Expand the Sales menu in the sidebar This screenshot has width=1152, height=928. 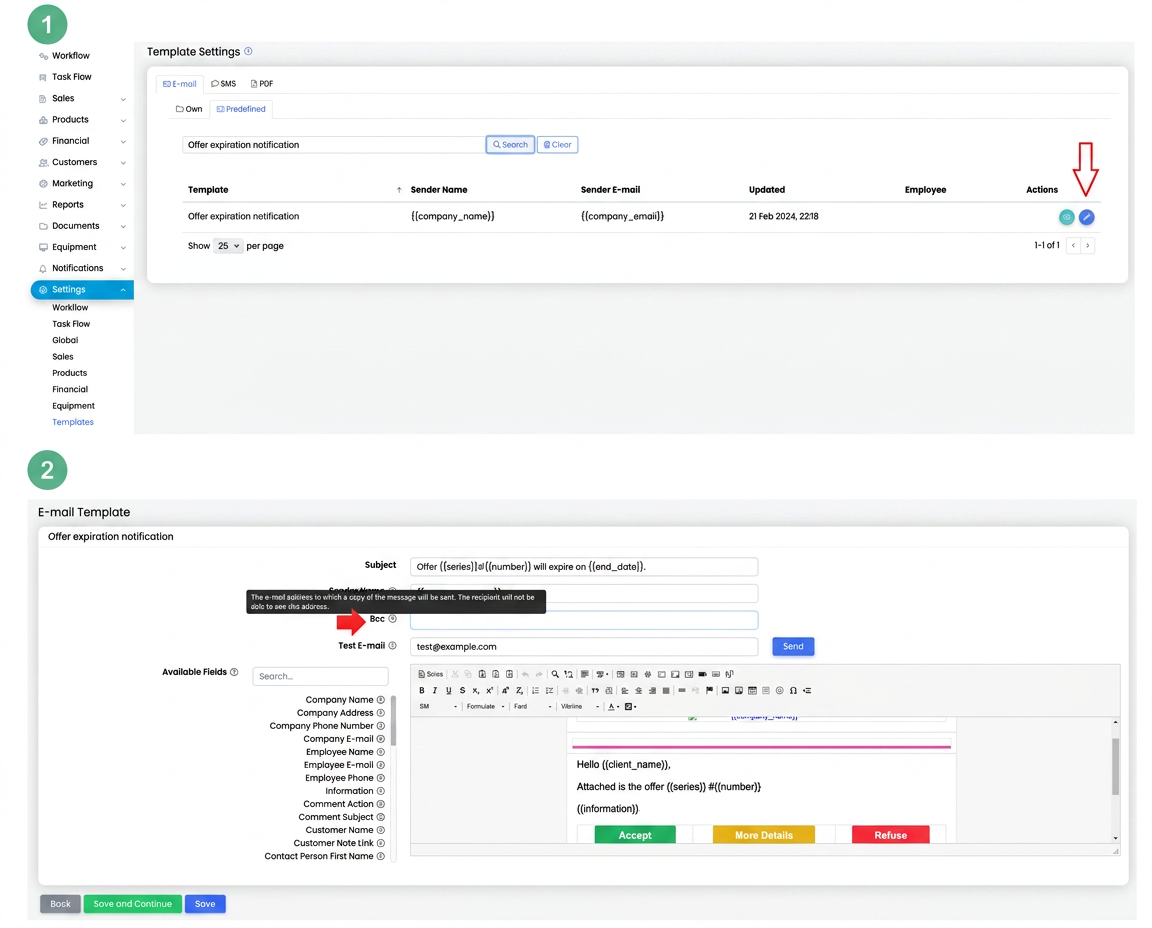82,98
